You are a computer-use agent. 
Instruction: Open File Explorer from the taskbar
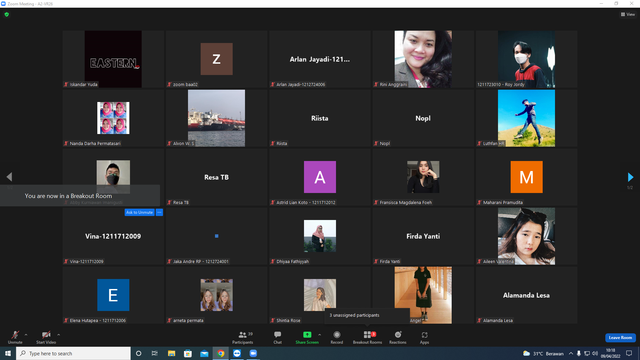(171, 353)
